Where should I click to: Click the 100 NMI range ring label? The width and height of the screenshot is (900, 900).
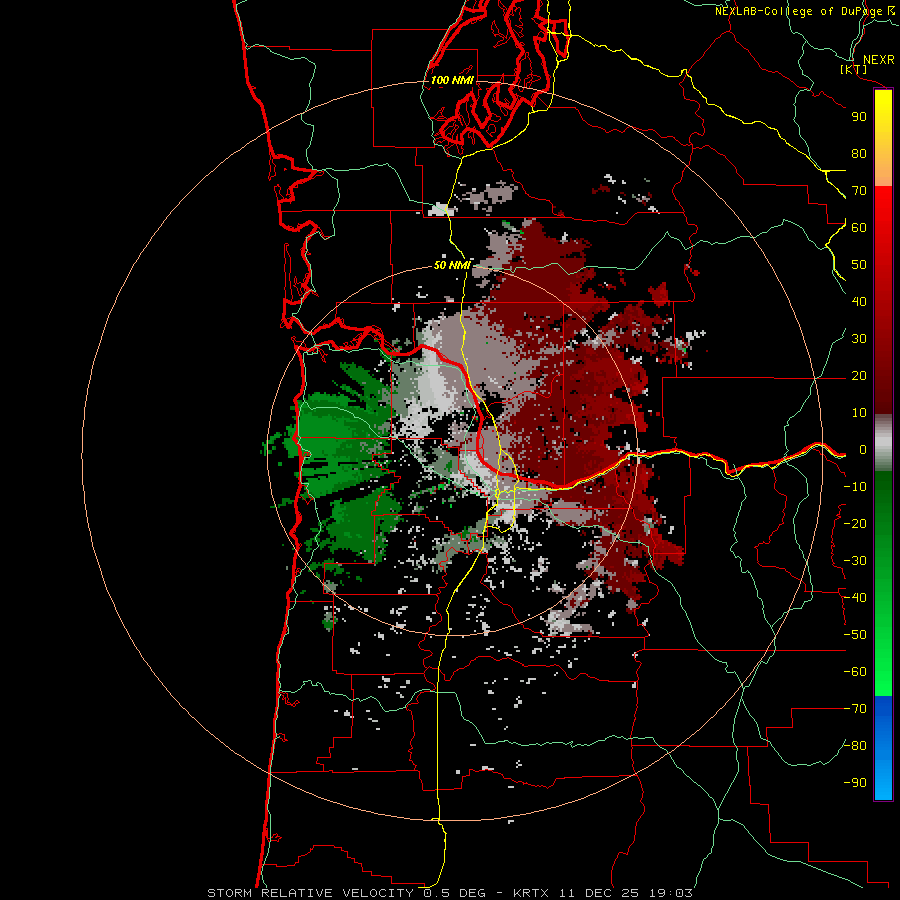pos(452,80)
